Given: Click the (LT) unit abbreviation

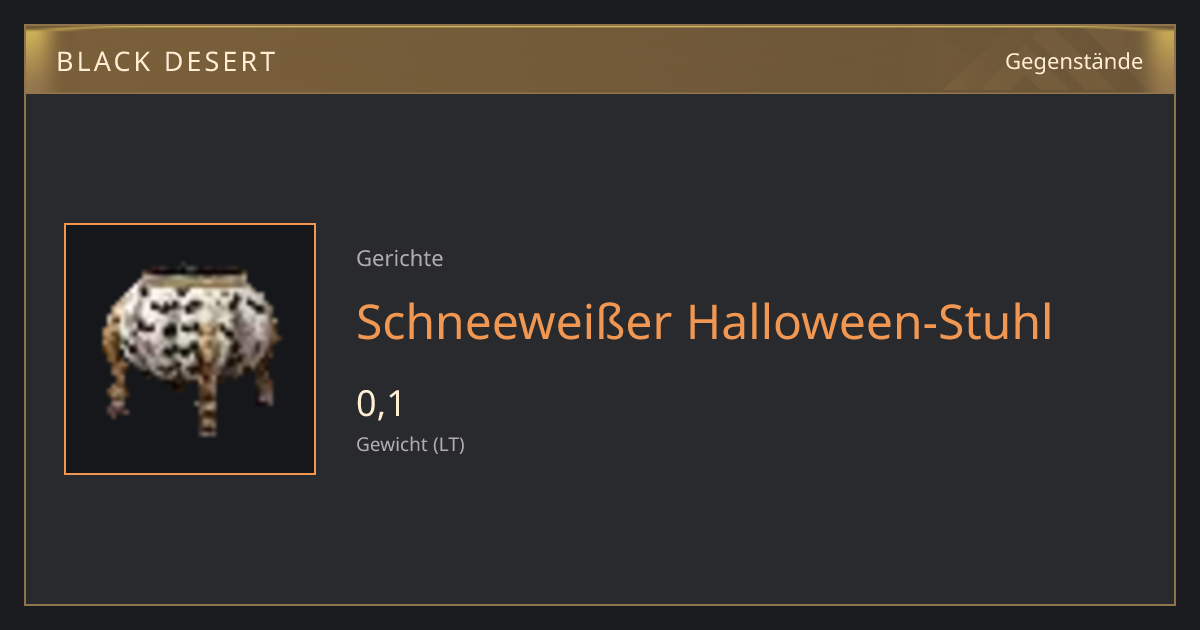Looking at the screenshot, I should [449, 445].
